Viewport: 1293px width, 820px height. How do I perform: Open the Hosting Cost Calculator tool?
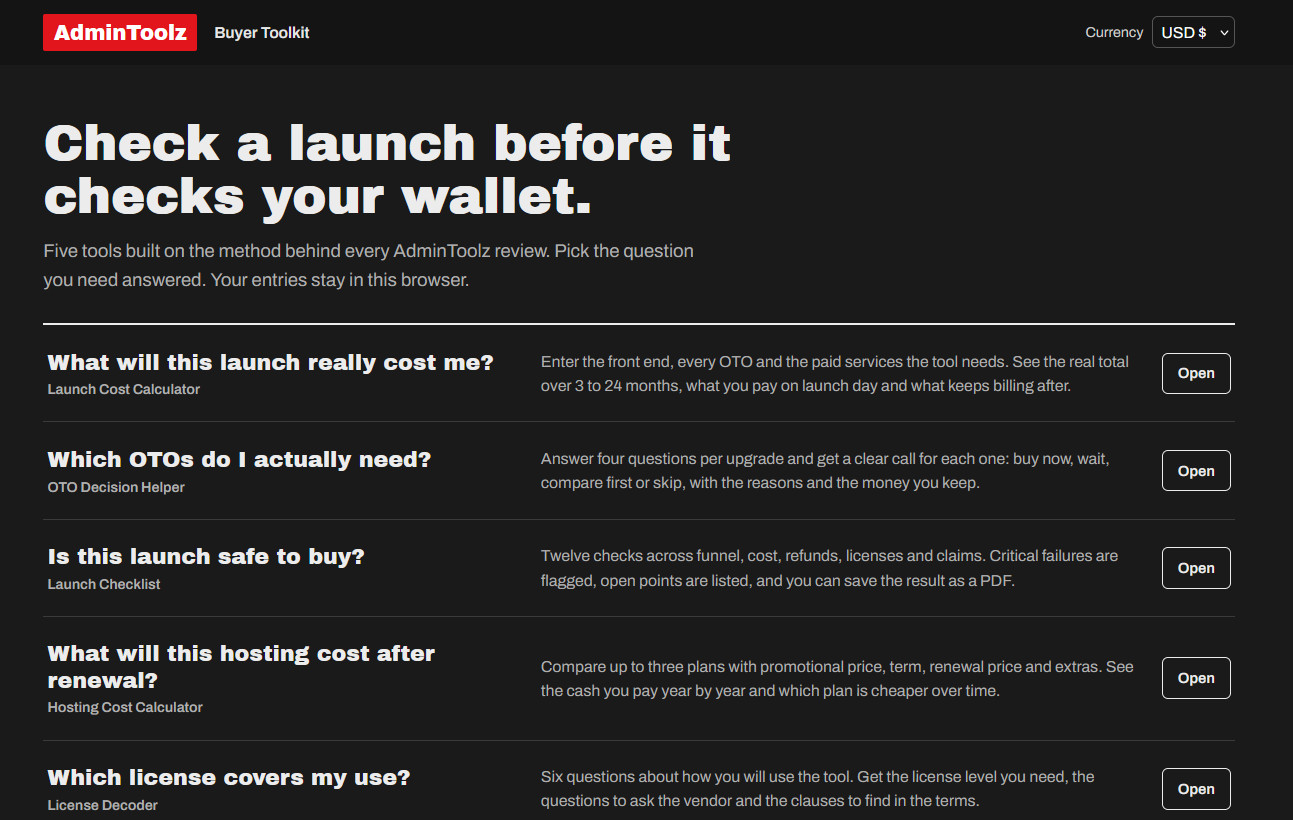(x=1196, y=678)
